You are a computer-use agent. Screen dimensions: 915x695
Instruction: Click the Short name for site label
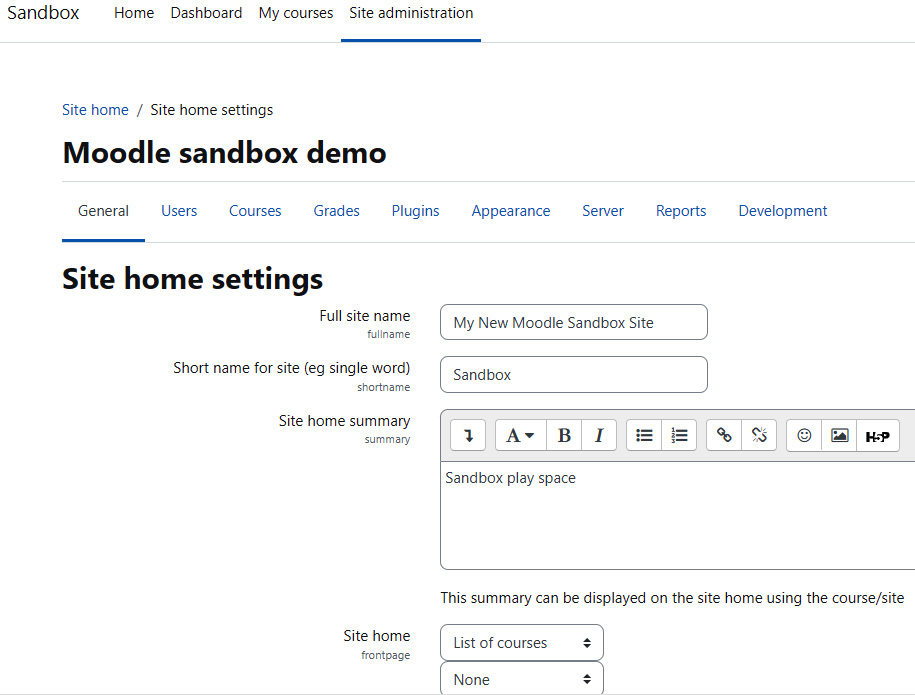[291, 368]
